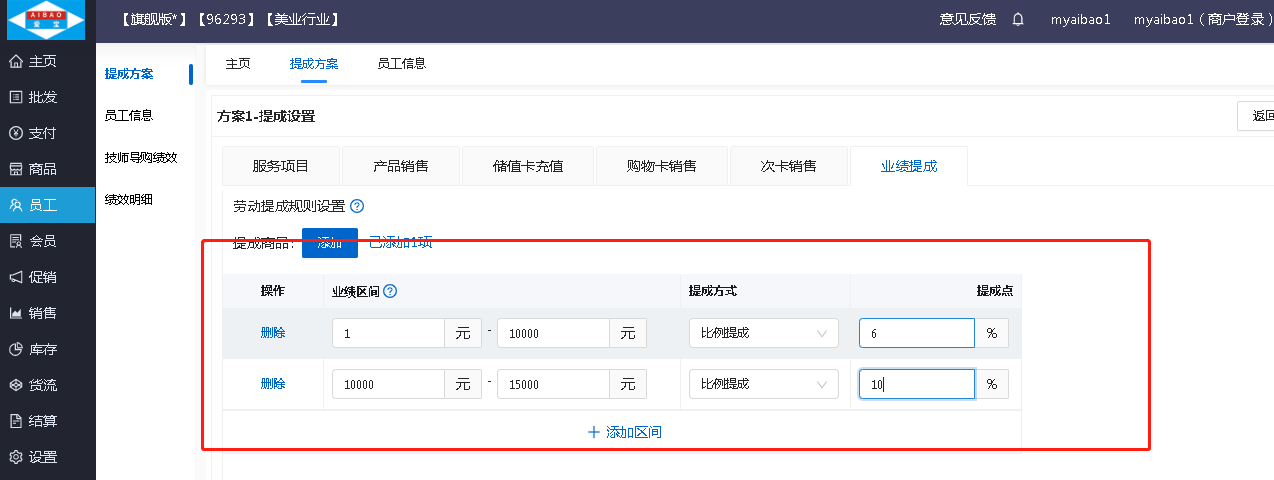Open 提成方式 dropdown in the 10000-15000 row
This screenshot has width=1274, height=480.
[x=764, y=384]
